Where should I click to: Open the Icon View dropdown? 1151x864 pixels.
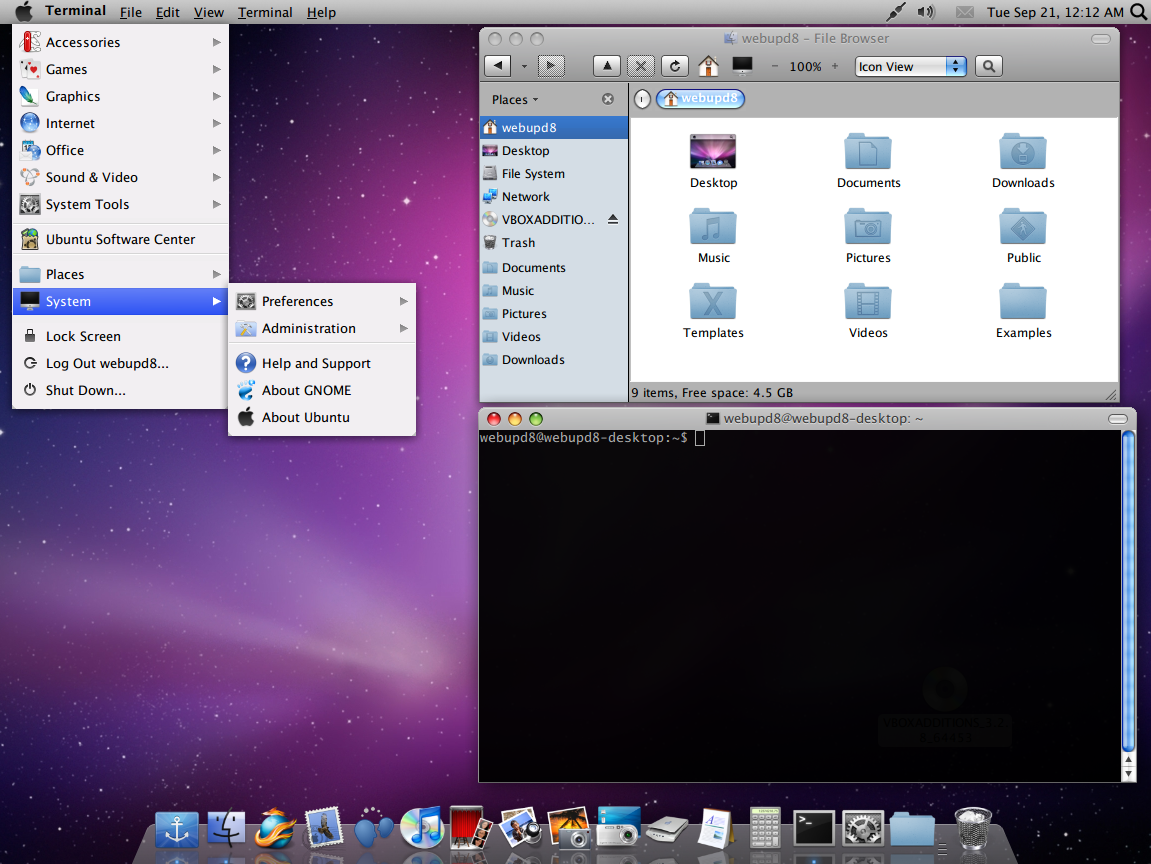coord(911,66)
